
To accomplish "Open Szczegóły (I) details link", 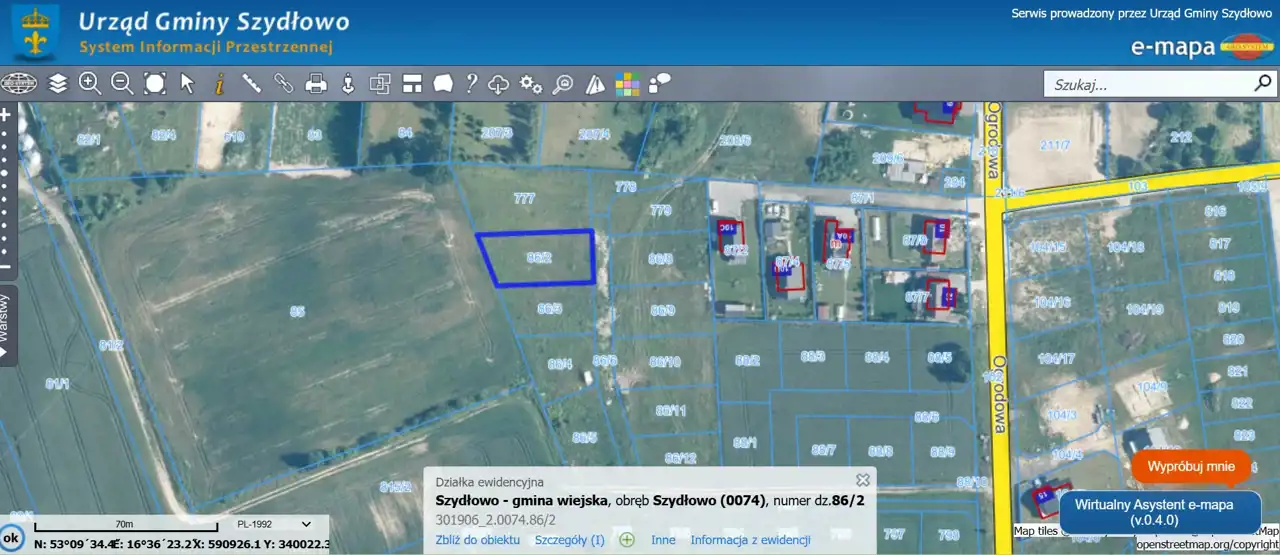I will point(570,540).
